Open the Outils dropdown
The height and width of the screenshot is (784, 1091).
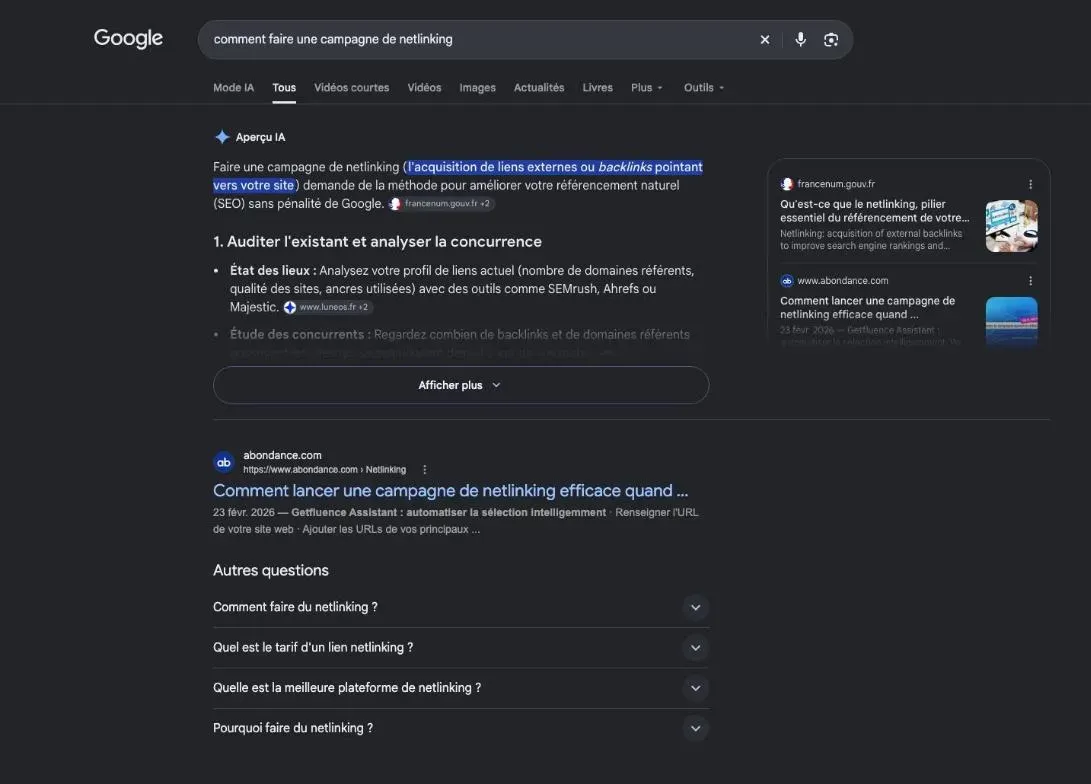(x=703, y=88)
